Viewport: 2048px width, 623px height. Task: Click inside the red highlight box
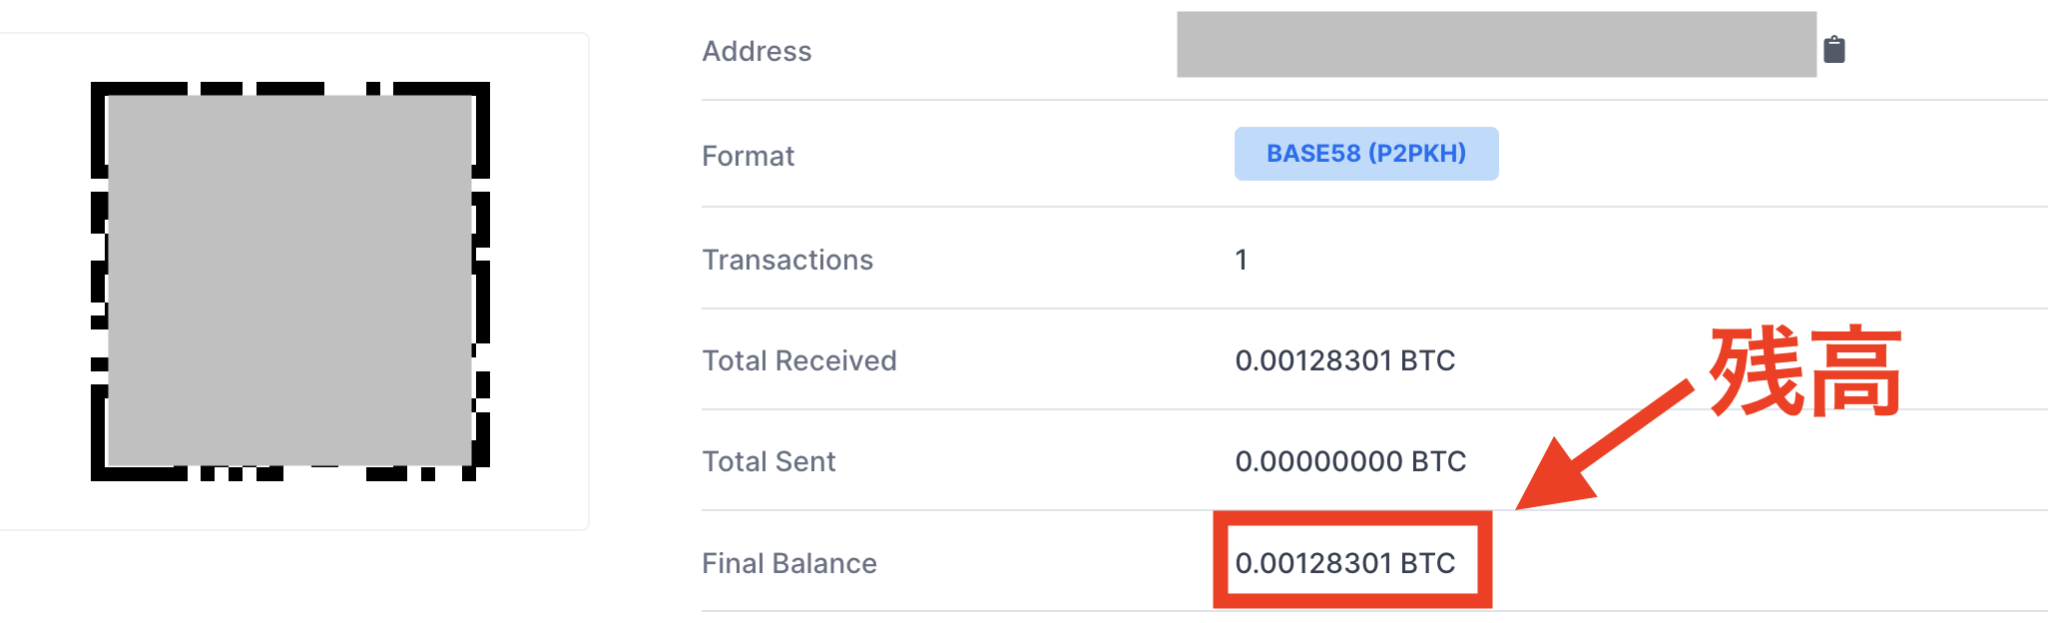(1350, 562)
